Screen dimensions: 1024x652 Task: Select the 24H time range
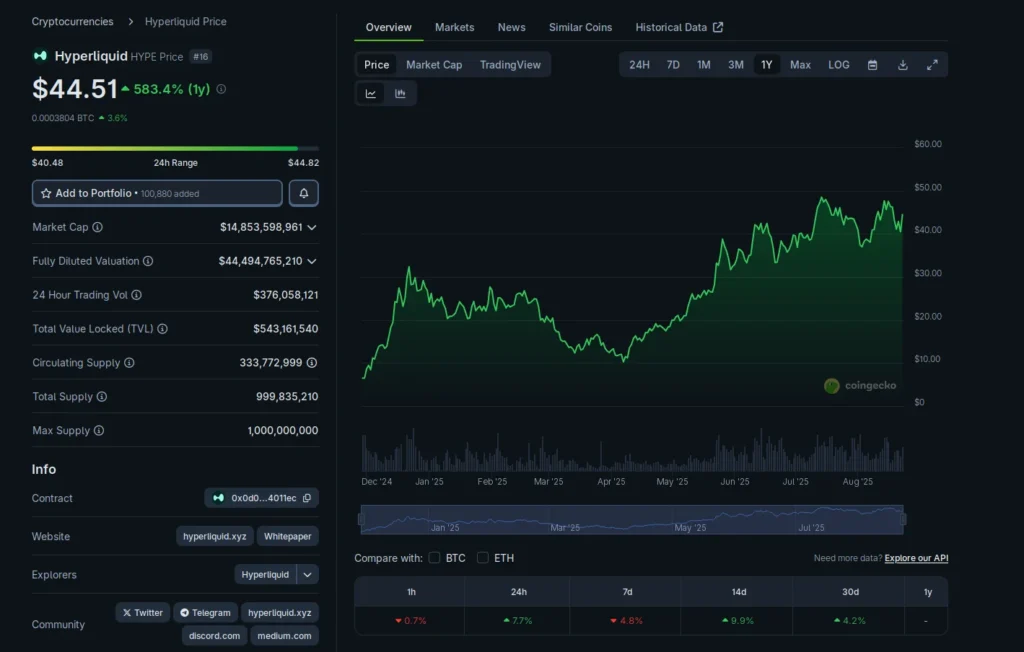point(639,65)
